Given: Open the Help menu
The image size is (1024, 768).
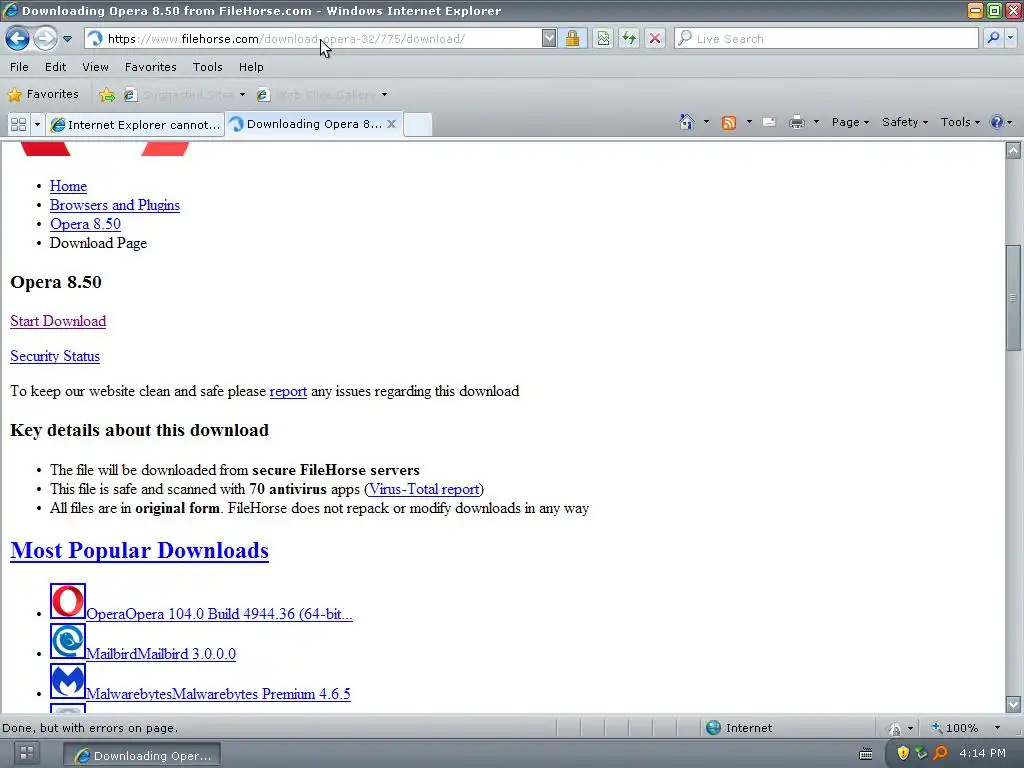Looking at the screenshot, I should point(251,67).
